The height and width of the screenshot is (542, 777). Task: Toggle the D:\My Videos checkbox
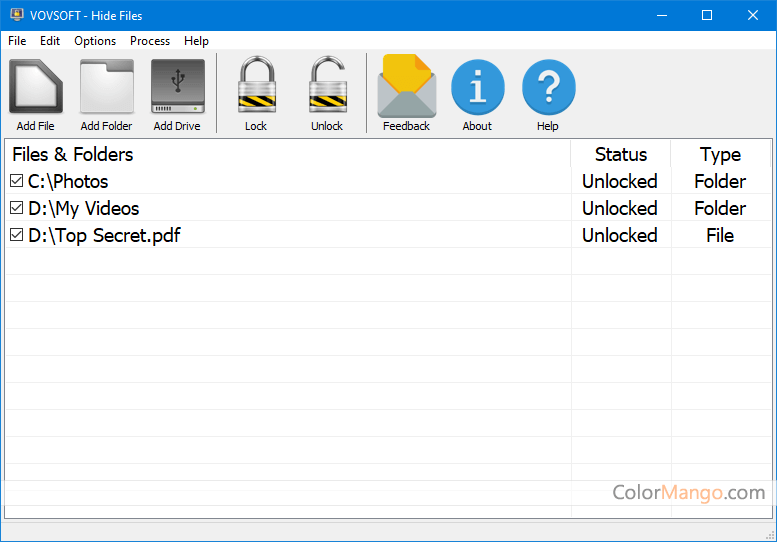16,208
